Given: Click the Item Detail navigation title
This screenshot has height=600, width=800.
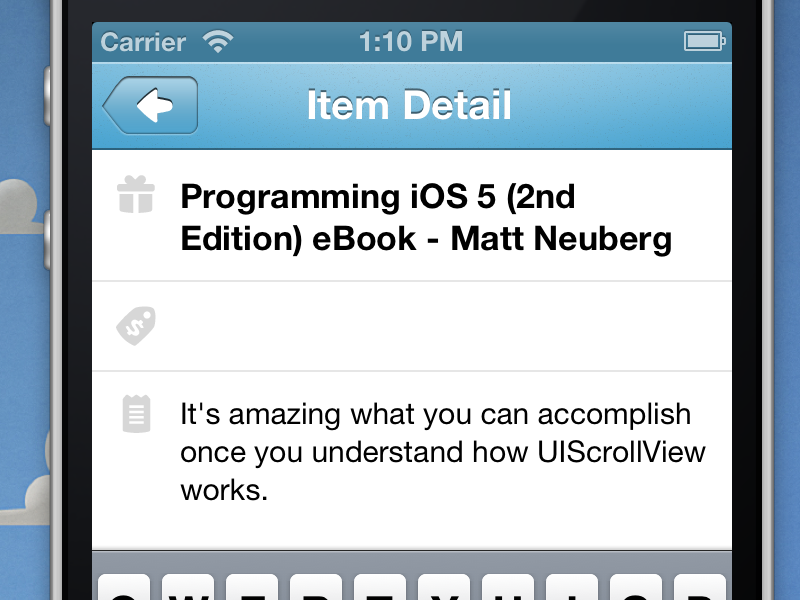Looking at the screenshot, I should click(409, 105).
